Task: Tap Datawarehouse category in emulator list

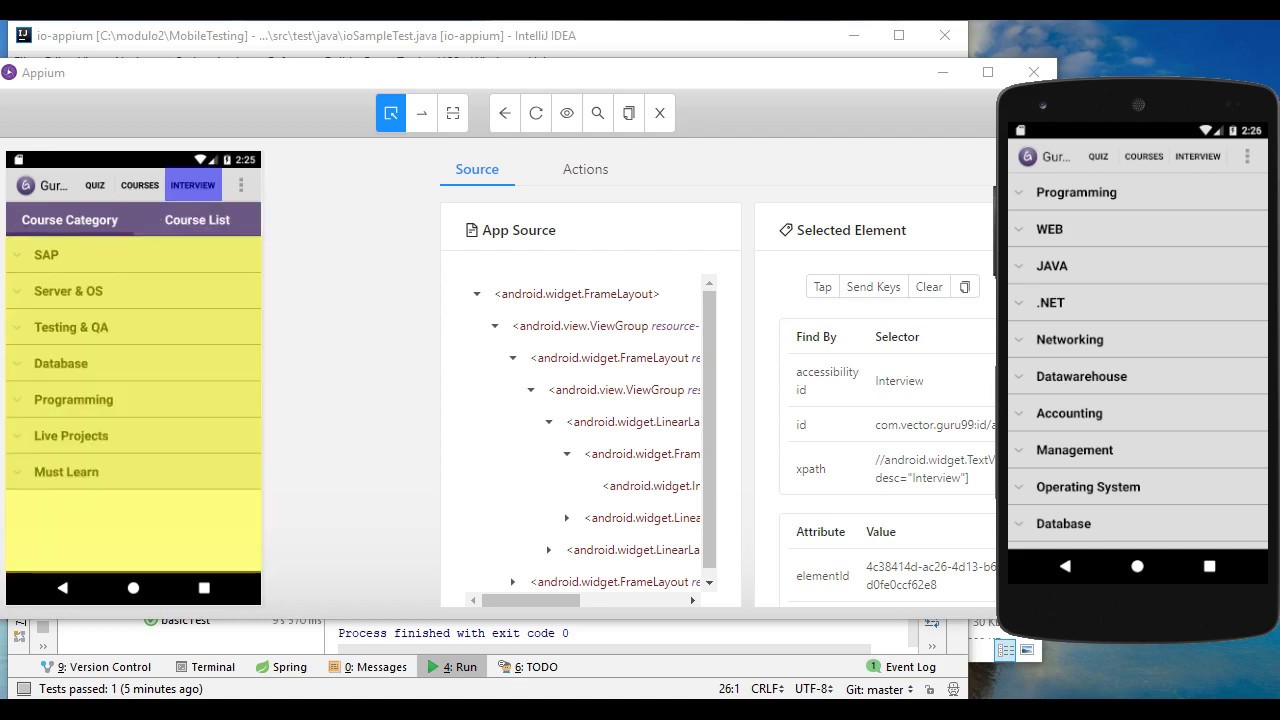Action: (x=1138, y=376)
